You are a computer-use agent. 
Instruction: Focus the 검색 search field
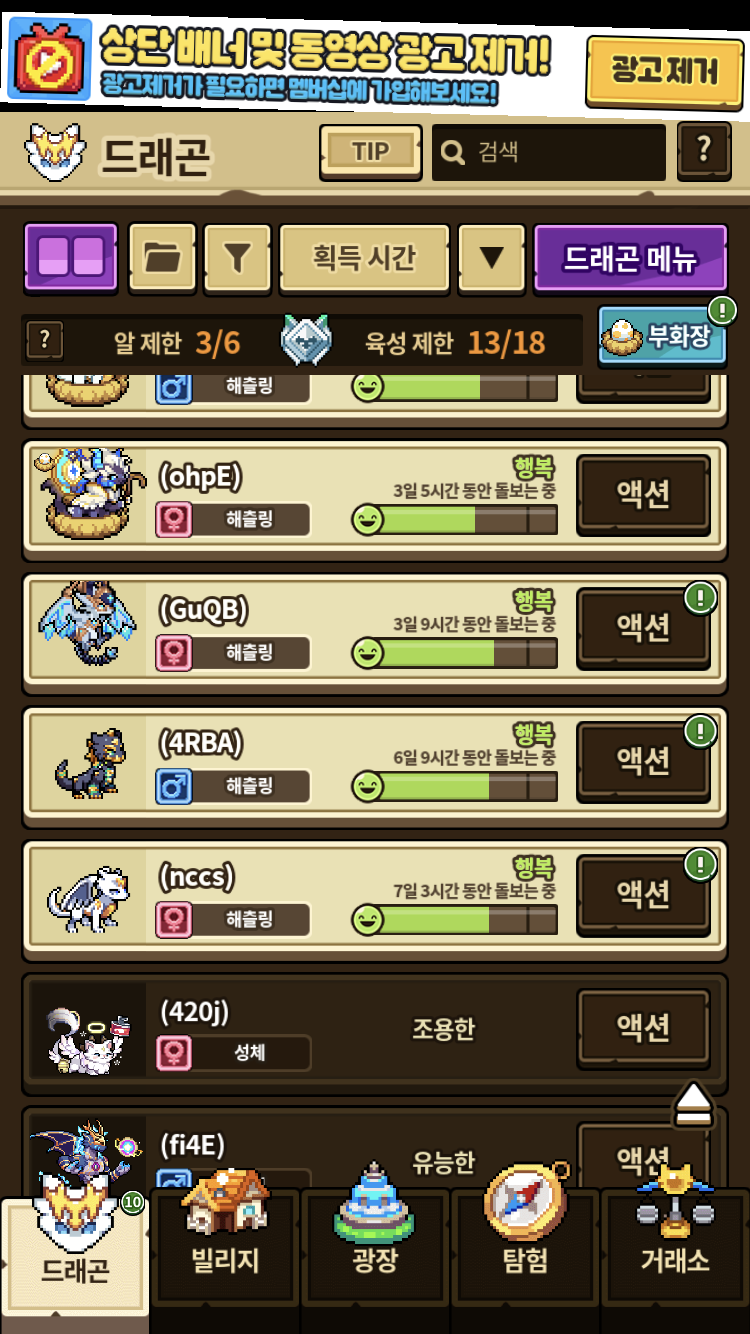pyautogui.click(x=549, y=152)
